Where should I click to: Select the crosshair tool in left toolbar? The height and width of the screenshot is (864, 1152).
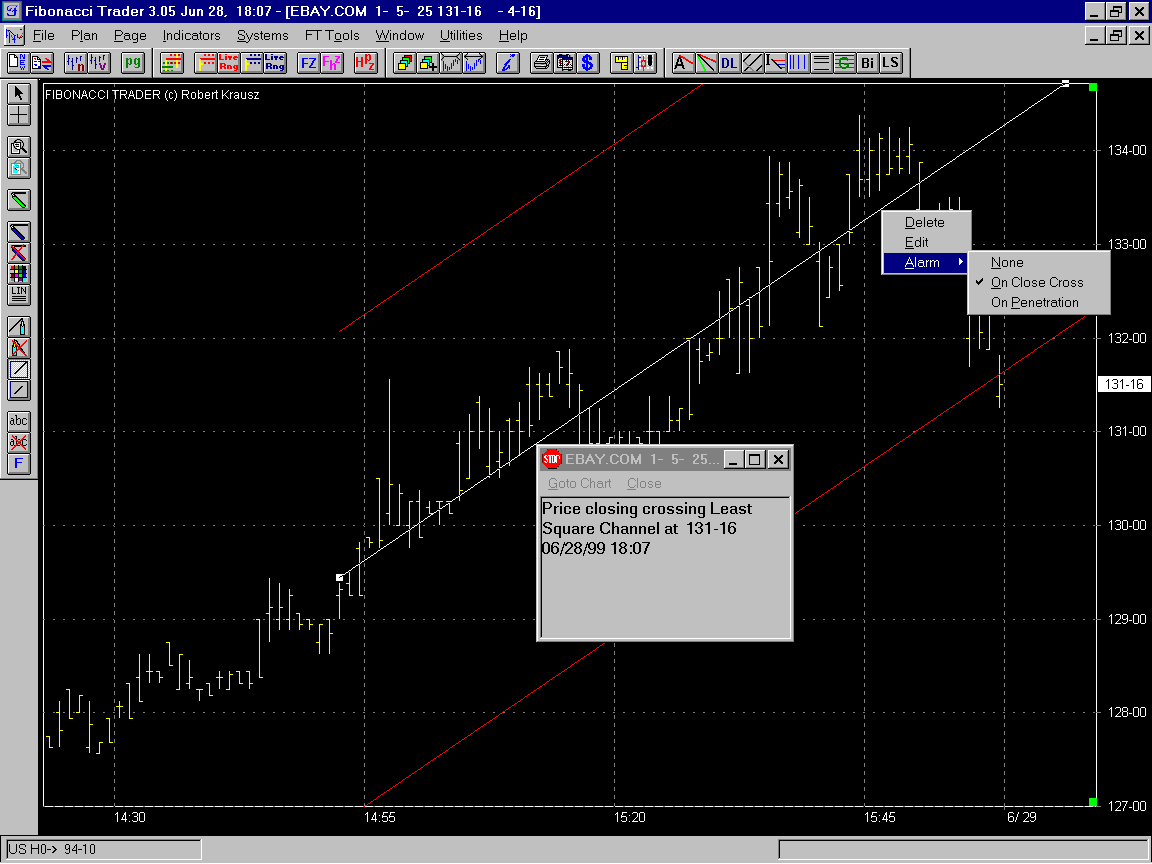18,115
